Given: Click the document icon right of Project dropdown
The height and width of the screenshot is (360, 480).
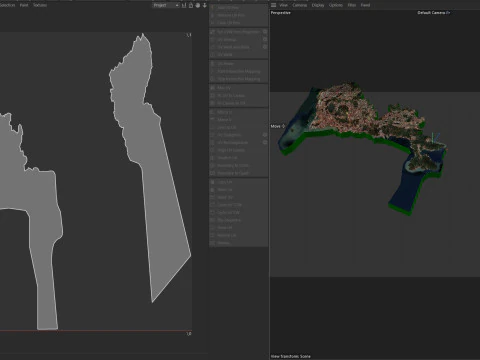Looking at the screenshot, I should tap(191, 5).
